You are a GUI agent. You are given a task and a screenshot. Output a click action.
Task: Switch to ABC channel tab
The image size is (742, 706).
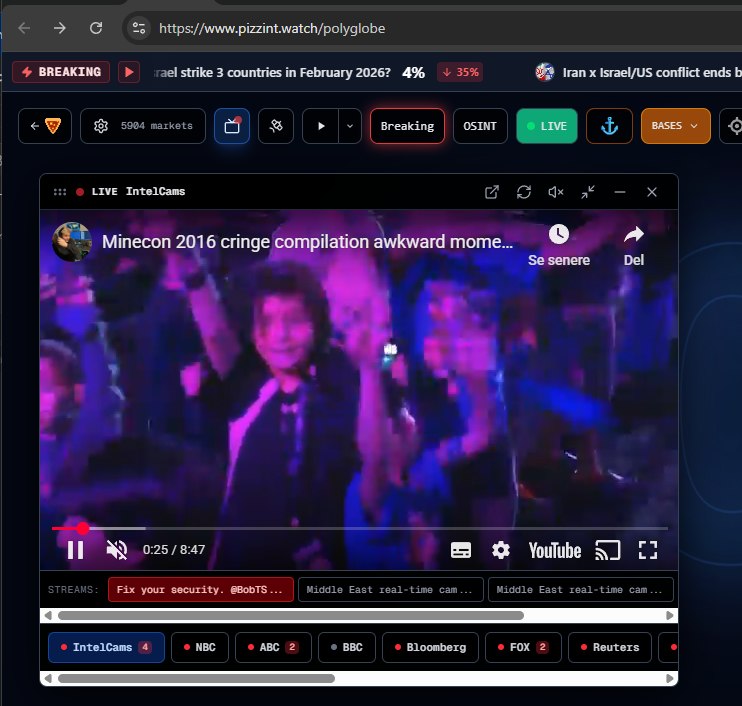[x=274, y=647]
